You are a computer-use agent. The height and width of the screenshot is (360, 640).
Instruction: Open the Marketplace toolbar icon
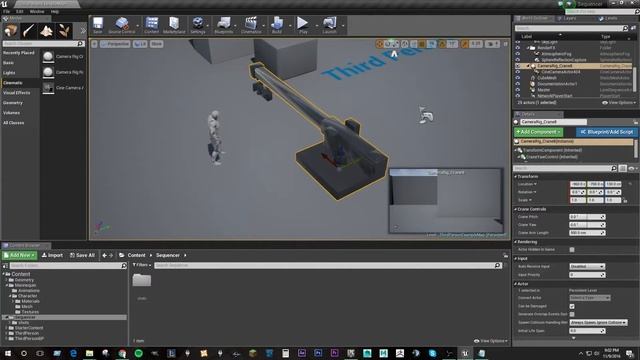[x=174, y=25]
